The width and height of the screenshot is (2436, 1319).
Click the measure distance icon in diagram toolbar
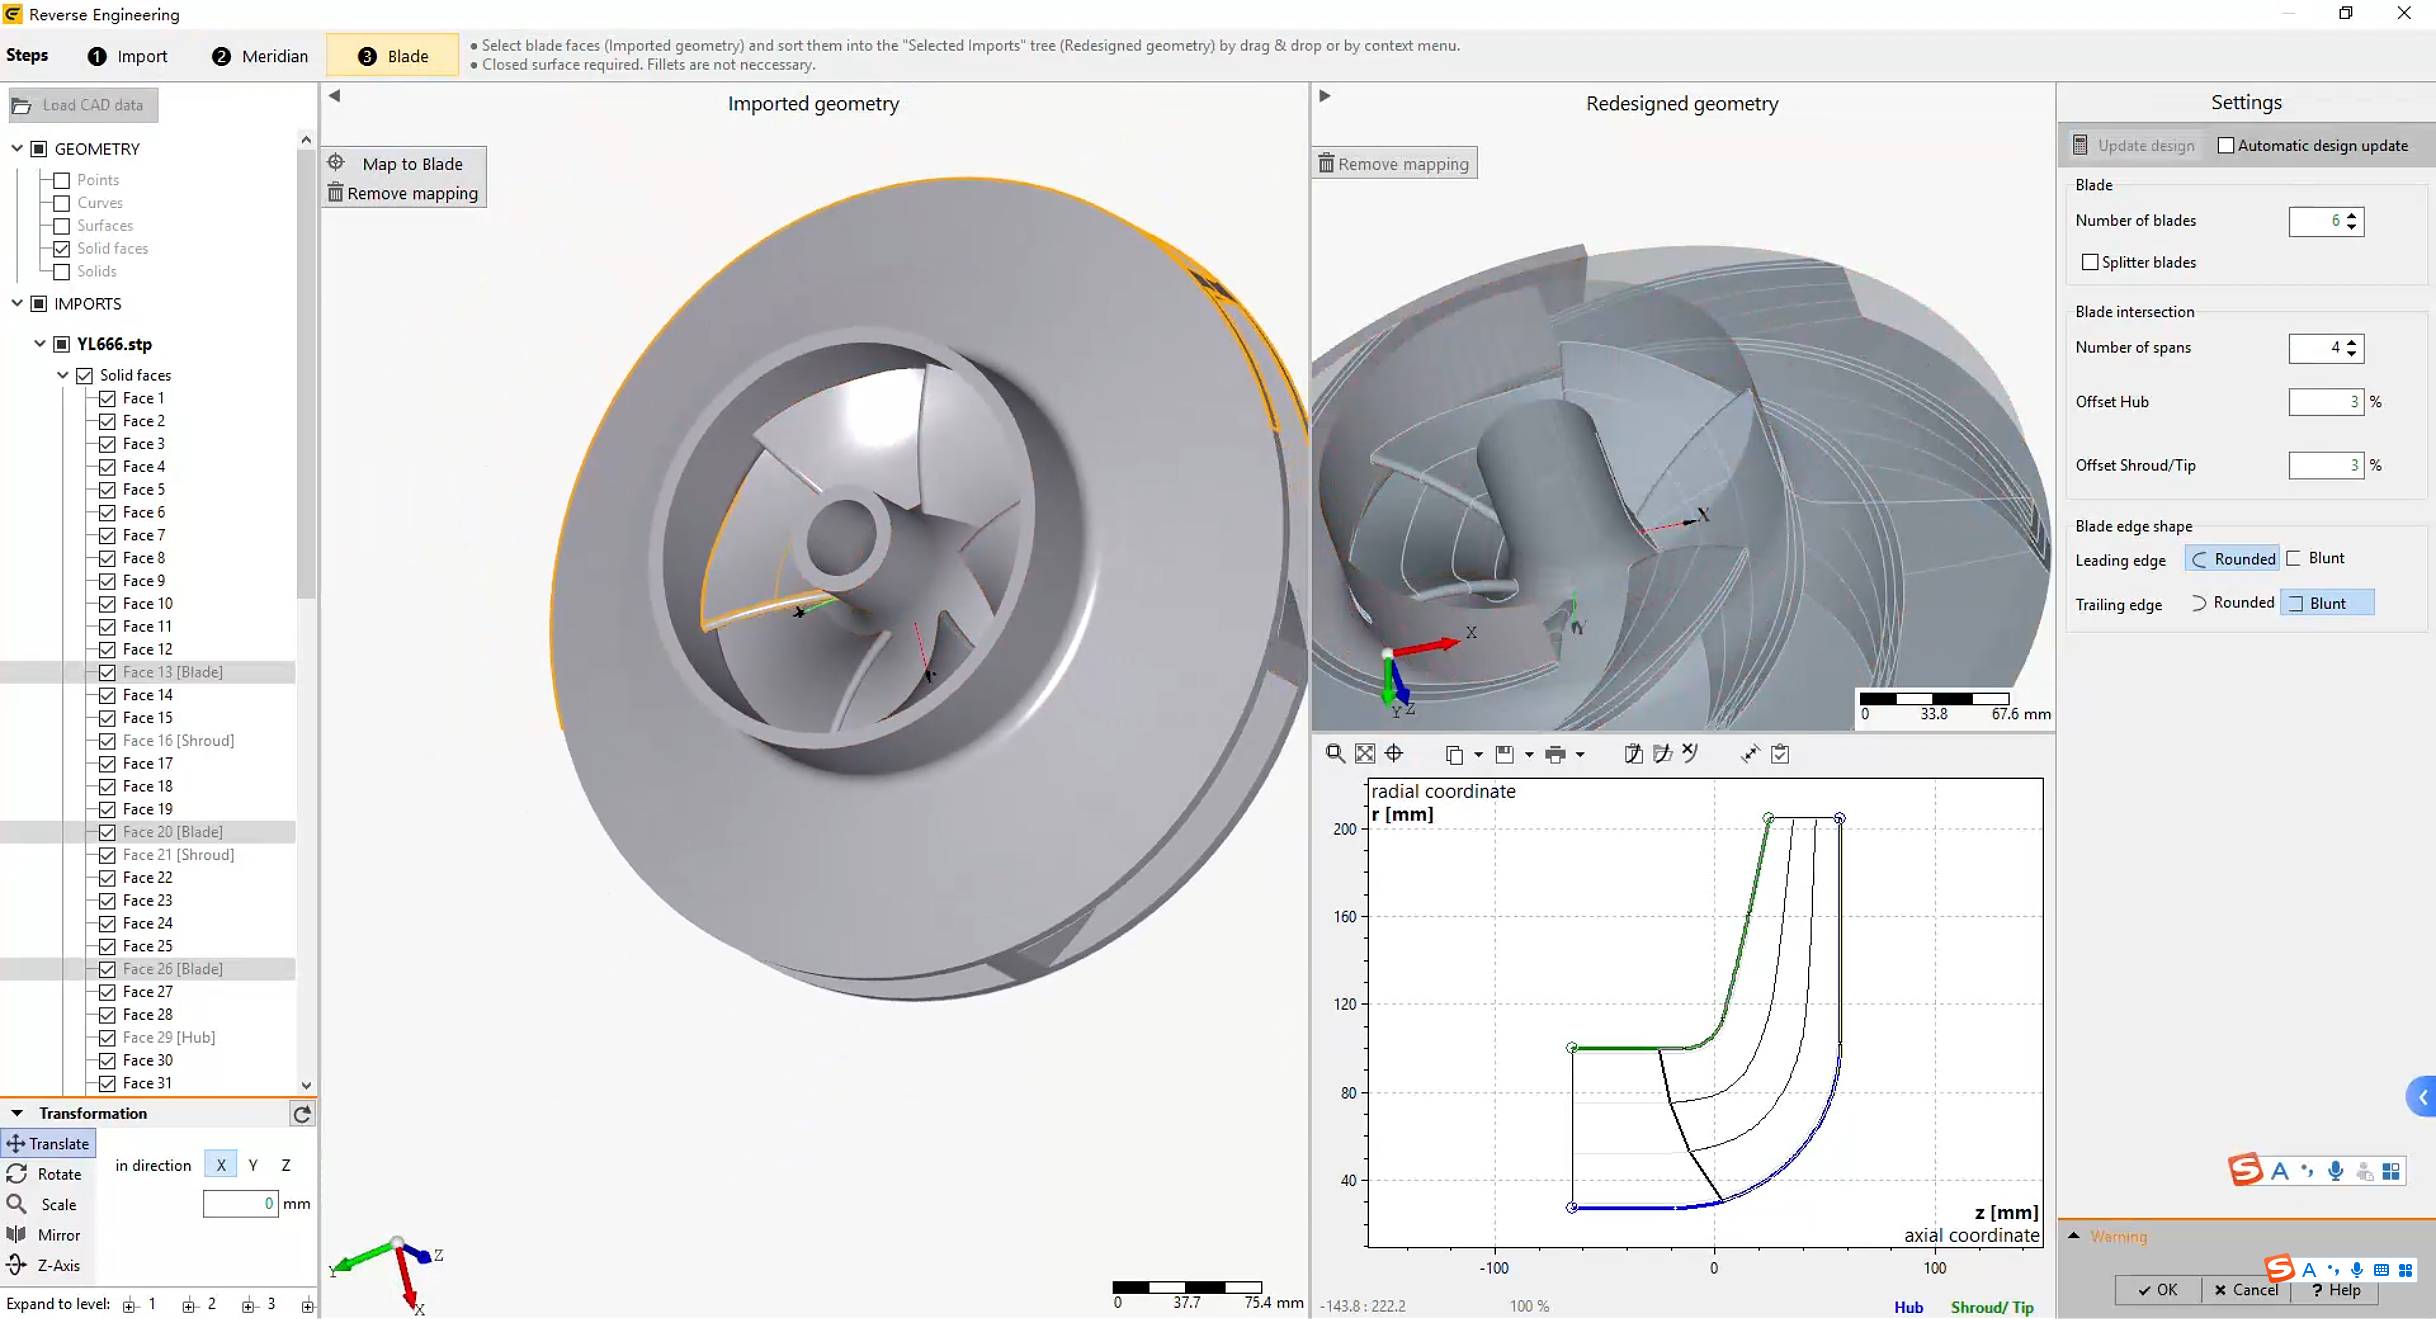(x=1750, y=754)
